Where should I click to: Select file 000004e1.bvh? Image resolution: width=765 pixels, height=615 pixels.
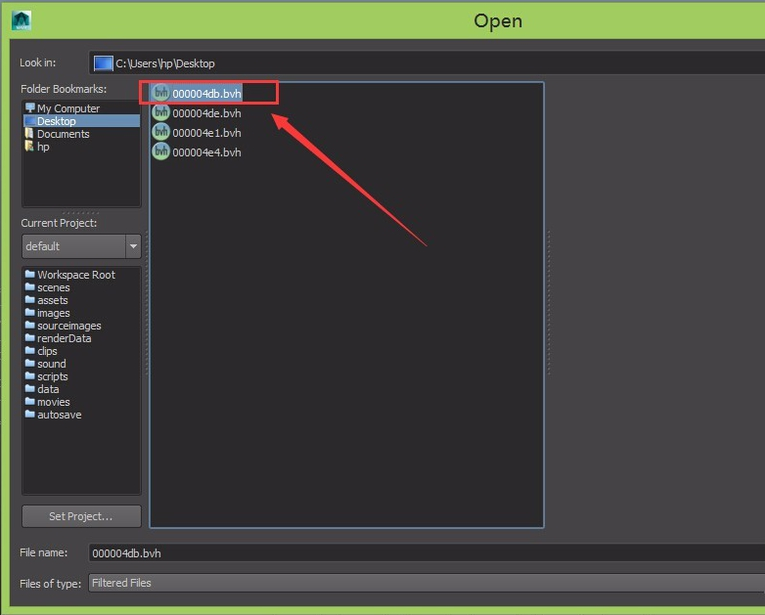point(206,133)
